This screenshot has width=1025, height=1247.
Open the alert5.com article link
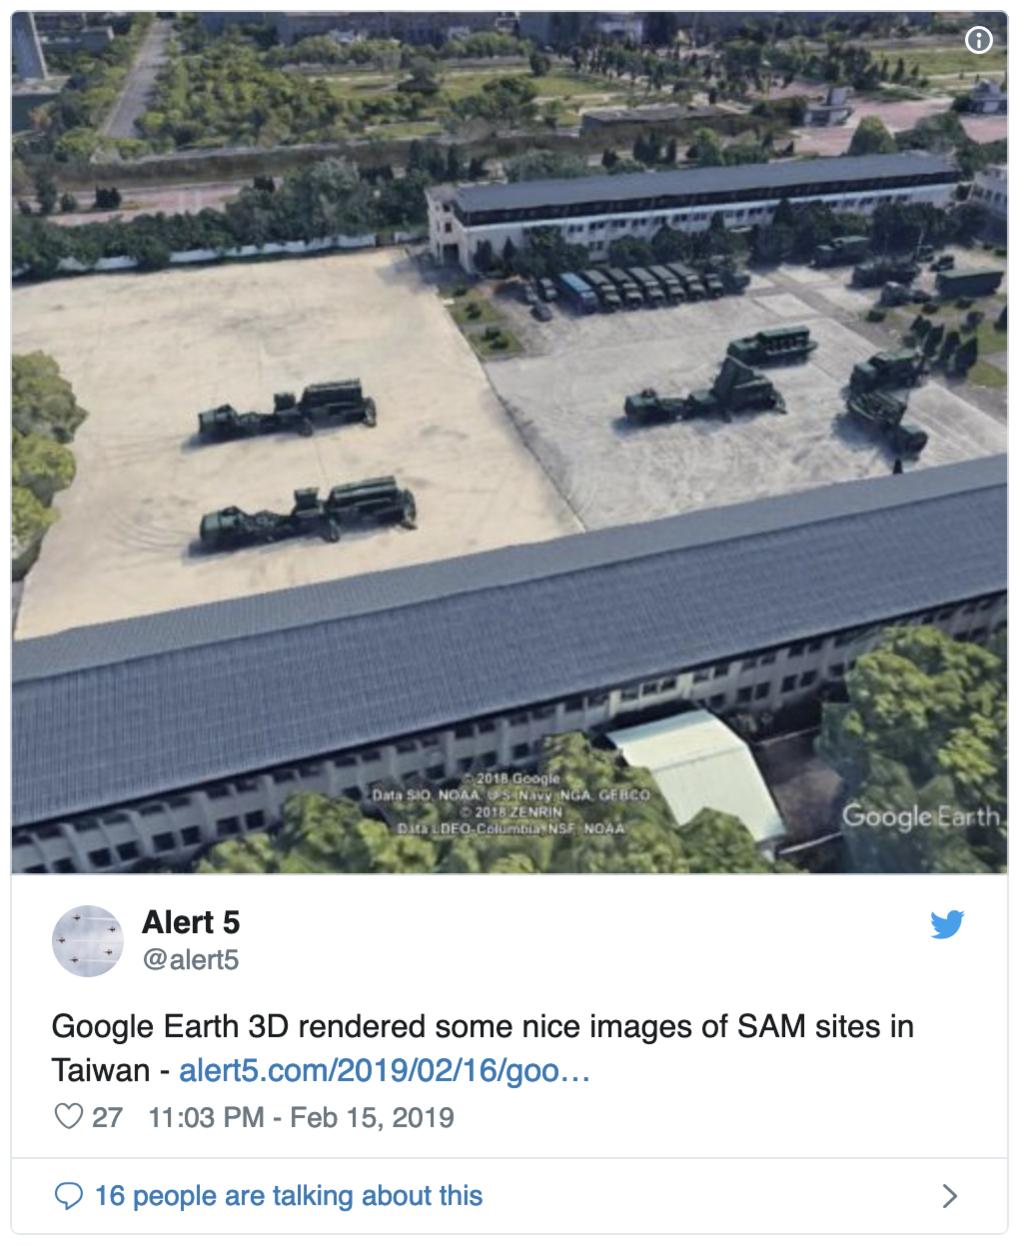click(384, 1072)
